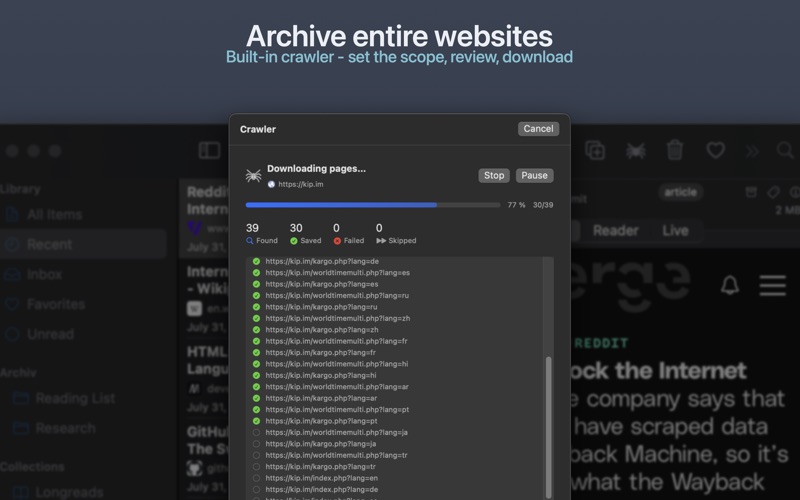This screenshot has height=500, width=800.
Task: Click the trash icon in the toolbar
Action: pos(674,150)
